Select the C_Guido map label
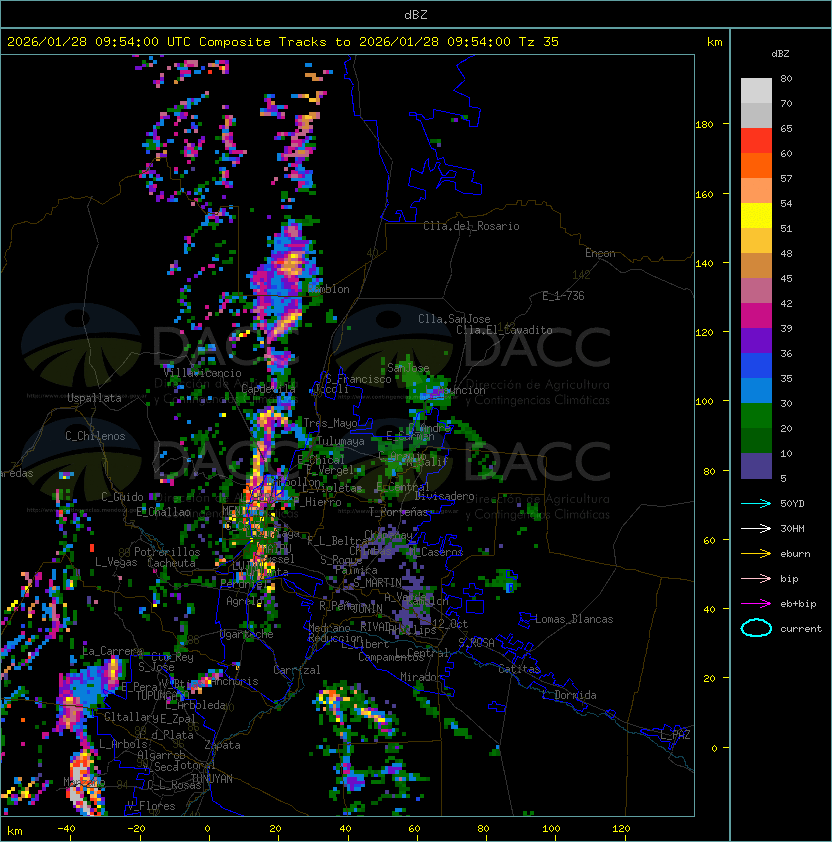This screenshot has height=842, width=832. [x=122, y=497]
